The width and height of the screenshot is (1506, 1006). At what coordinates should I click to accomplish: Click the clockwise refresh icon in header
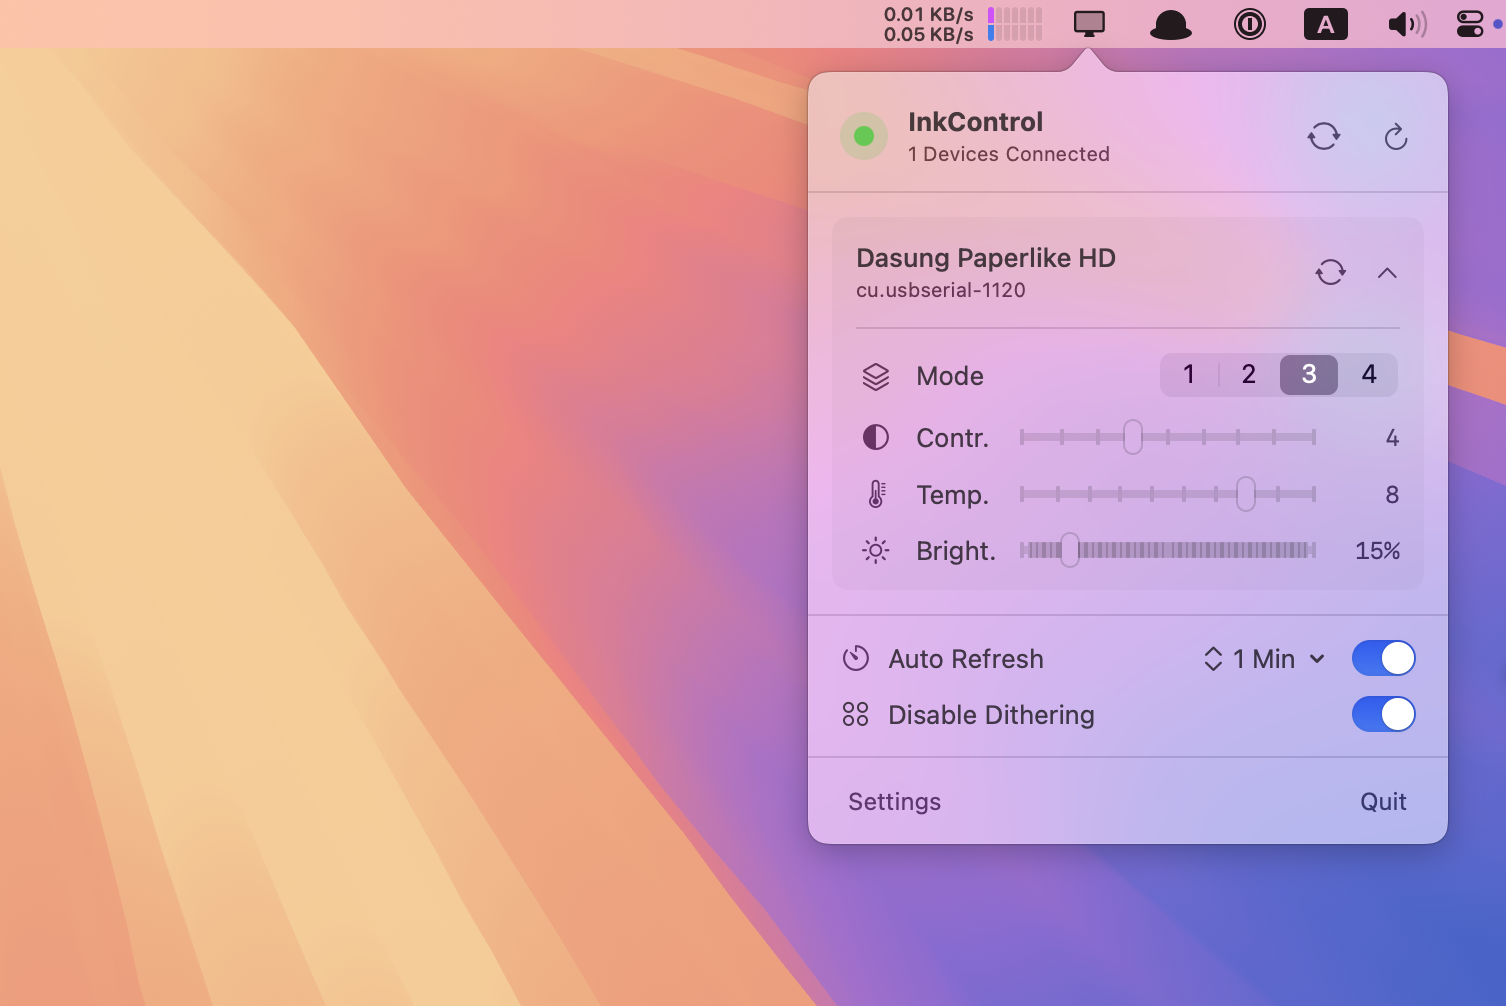tap(1396, 137)
